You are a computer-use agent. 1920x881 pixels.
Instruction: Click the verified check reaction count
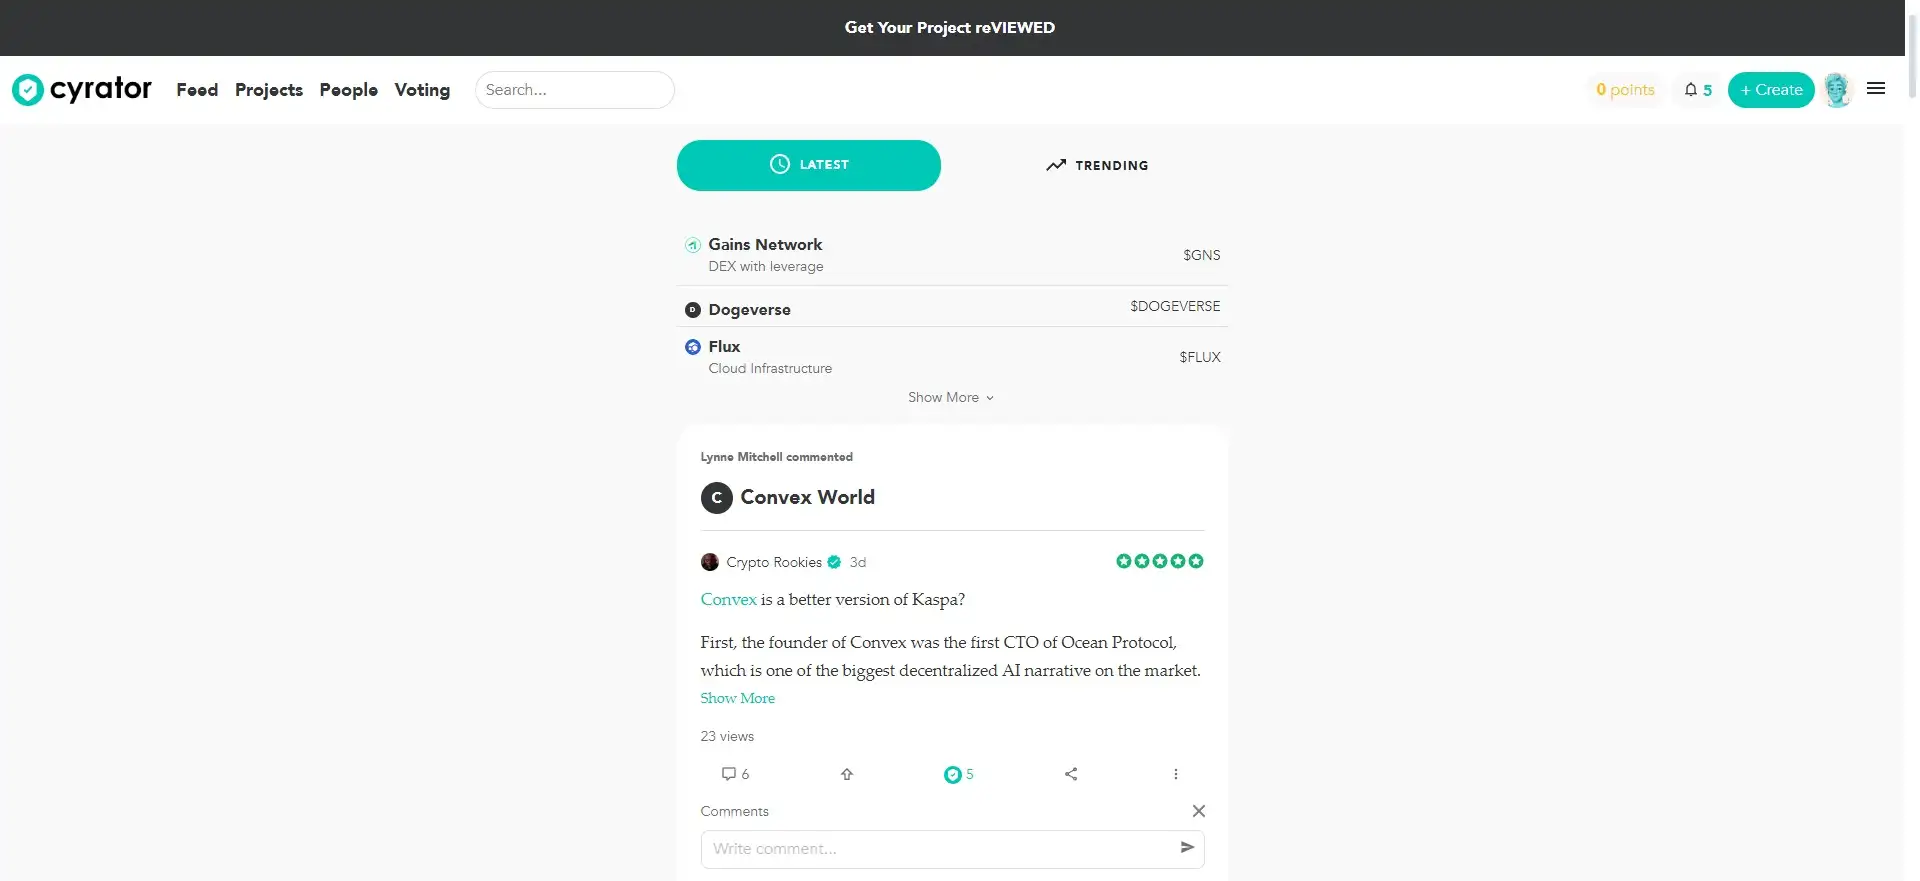(x=958, y=774)
